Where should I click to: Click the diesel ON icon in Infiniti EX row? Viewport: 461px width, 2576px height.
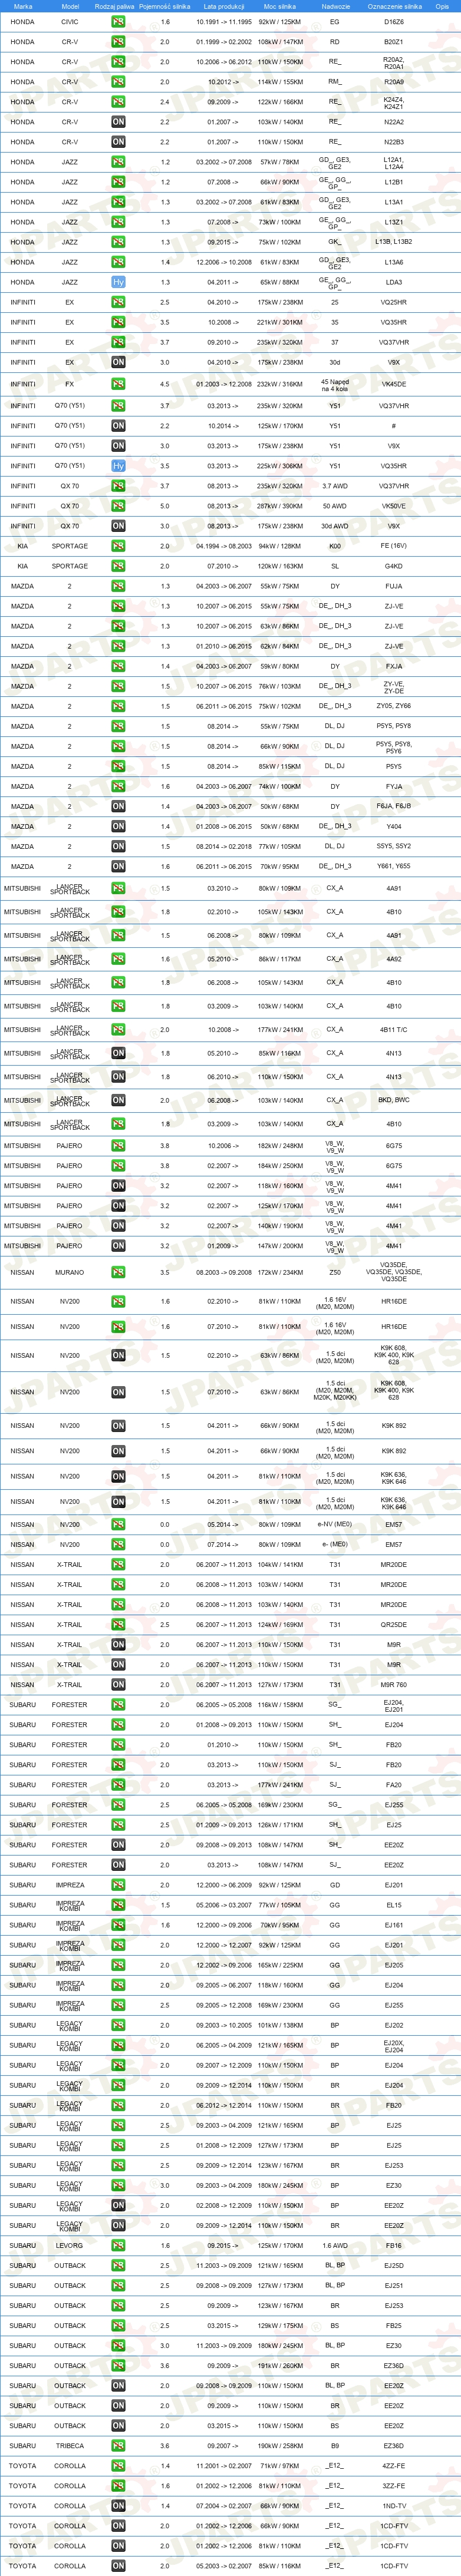pyautogui.click(x=118, y=362)
